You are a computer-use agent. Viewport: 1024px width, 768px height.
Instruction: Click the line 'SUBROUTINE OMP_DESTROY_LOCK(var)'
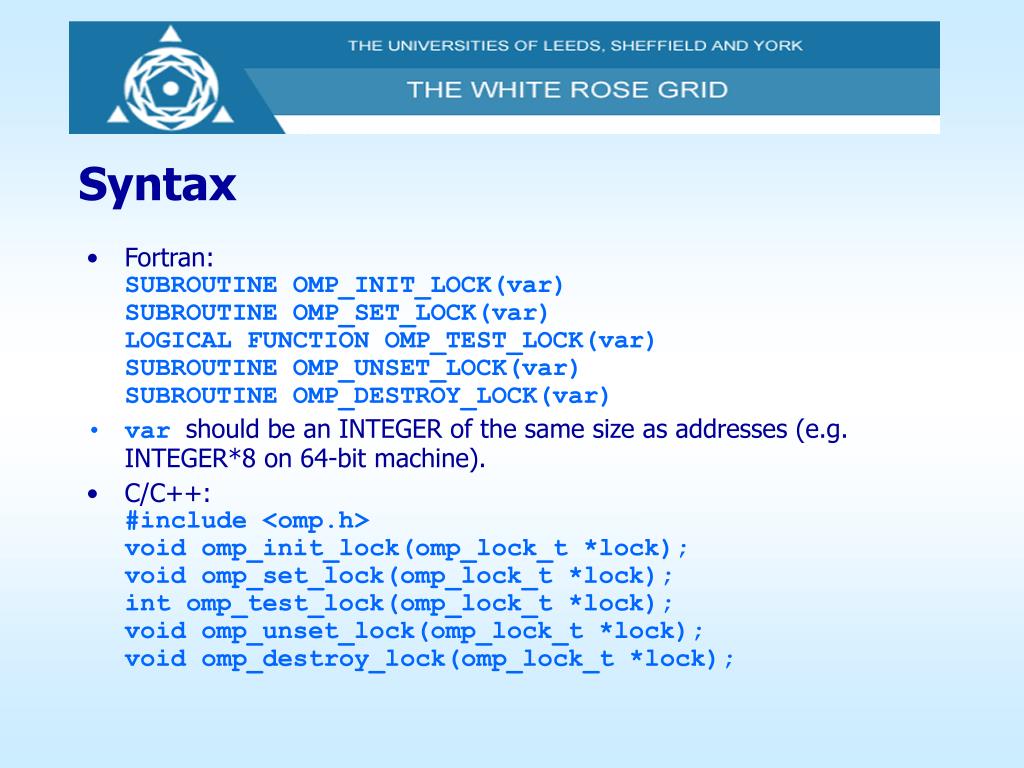(367, 396)
